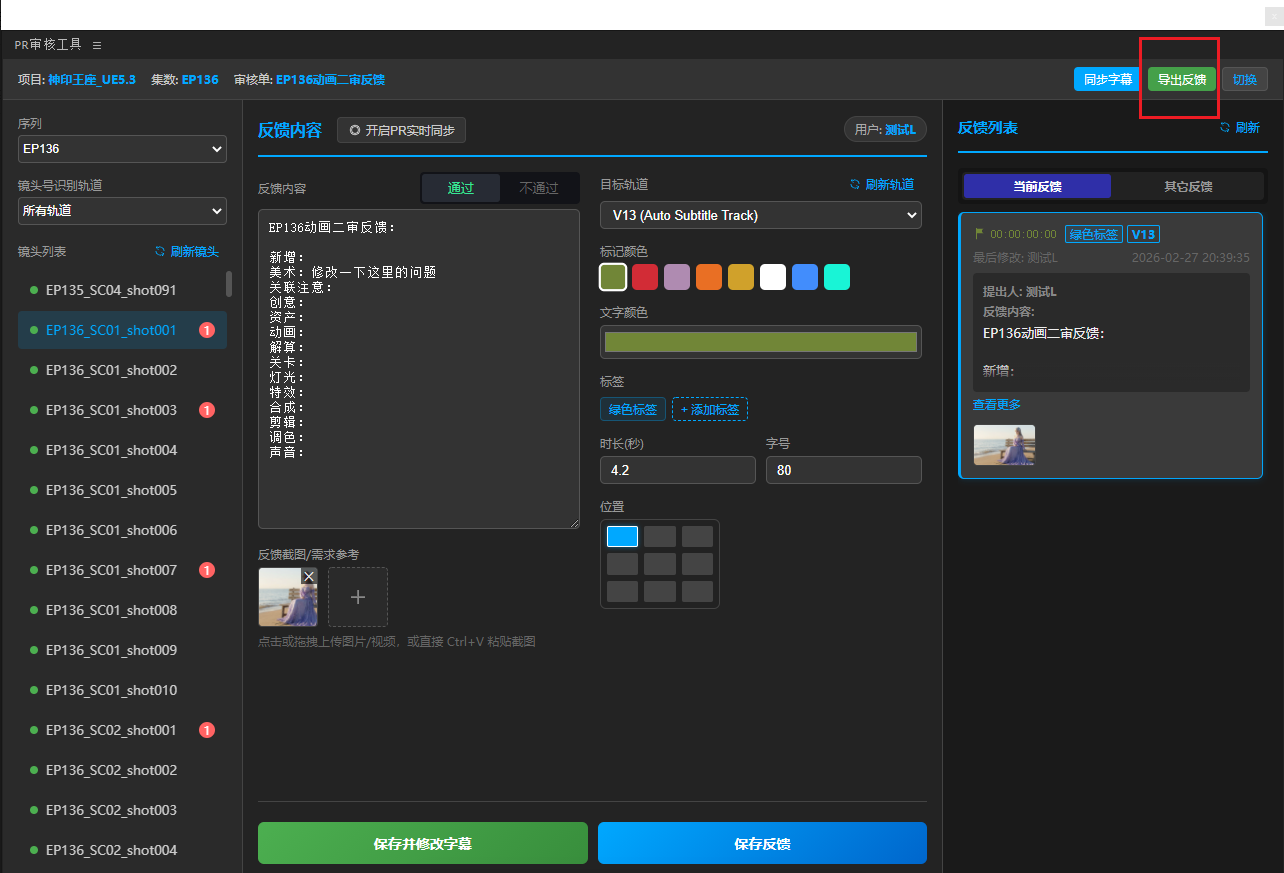Image resolution: width=1284 pixels, height=873 pixels.
Task: Set review status to 不通过
Action: 539,188
